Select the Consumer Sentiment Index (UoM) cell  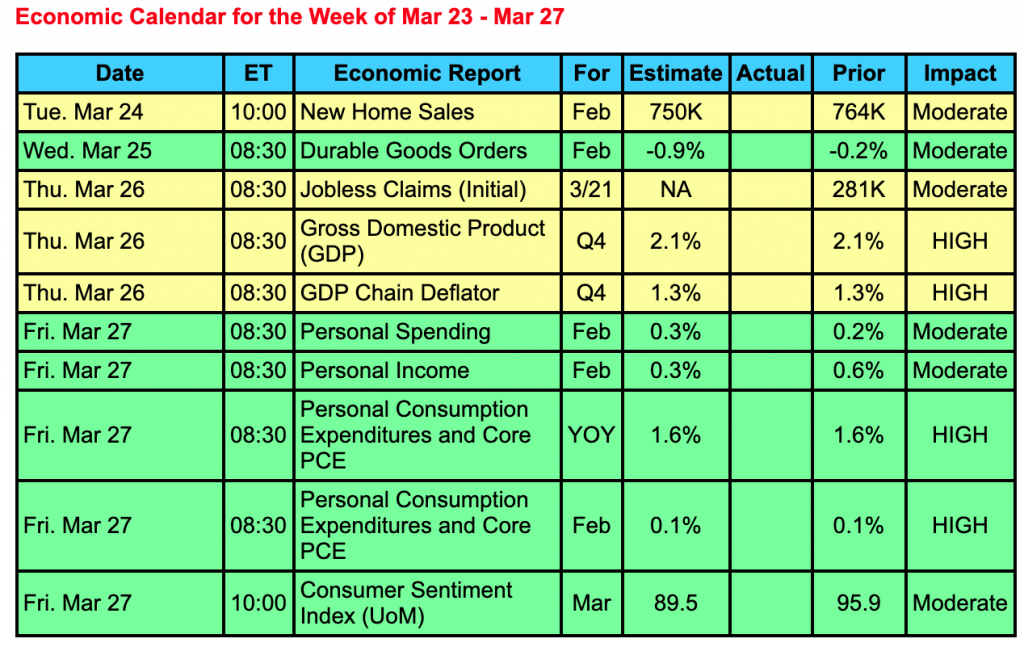pos(406,603)
